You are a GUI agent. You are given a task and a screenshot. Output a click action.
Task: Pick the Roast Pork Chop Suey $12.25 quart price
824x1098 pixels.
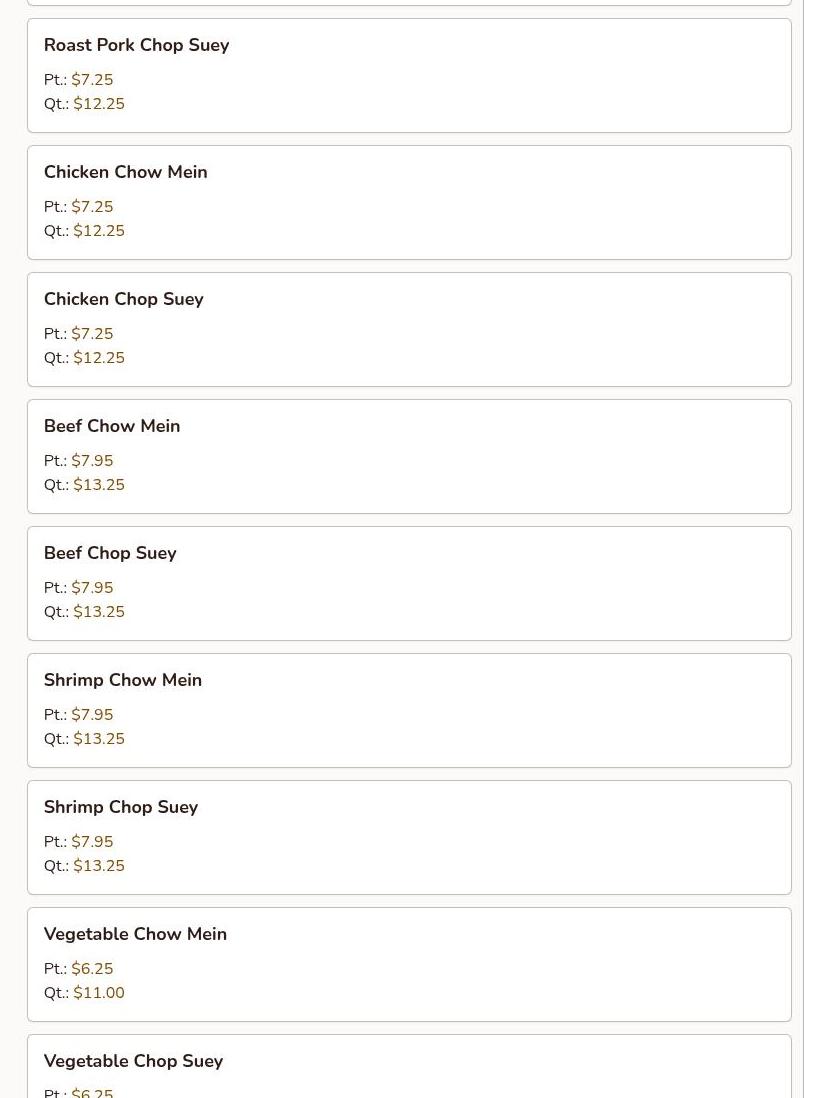click(99, 104)
